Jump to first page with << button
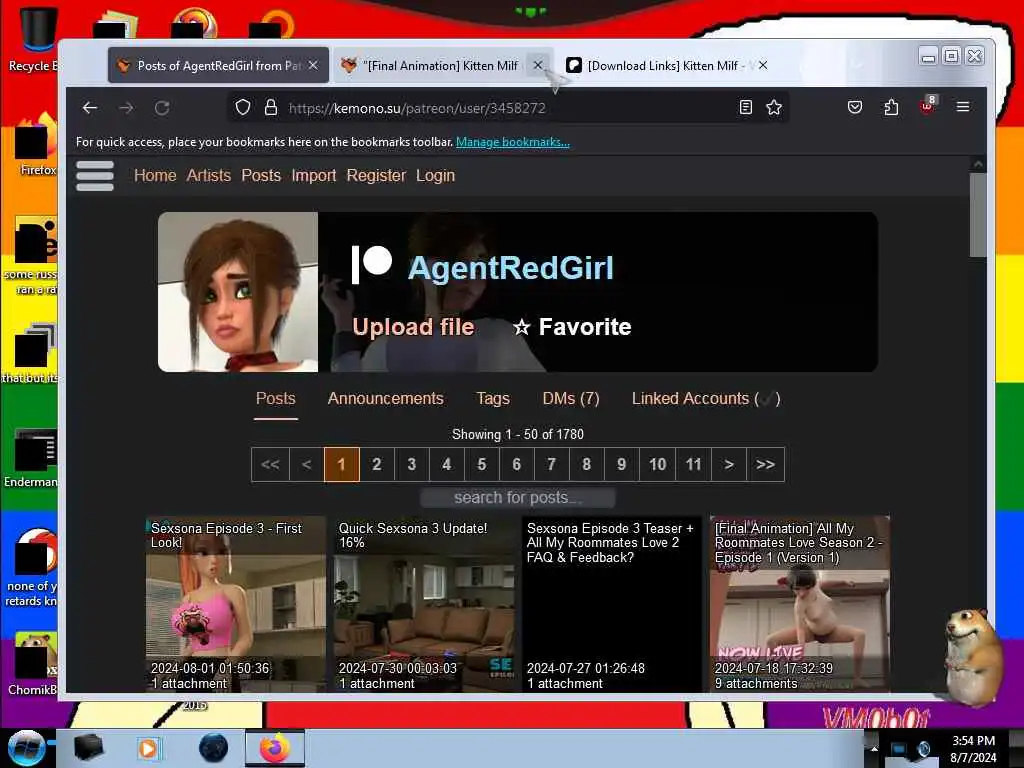 270,464
